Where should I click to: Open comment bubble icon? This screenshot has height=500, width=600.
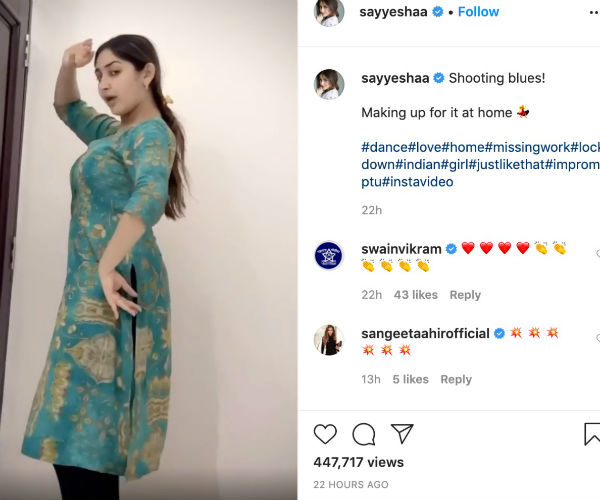(x=364, y=434)
